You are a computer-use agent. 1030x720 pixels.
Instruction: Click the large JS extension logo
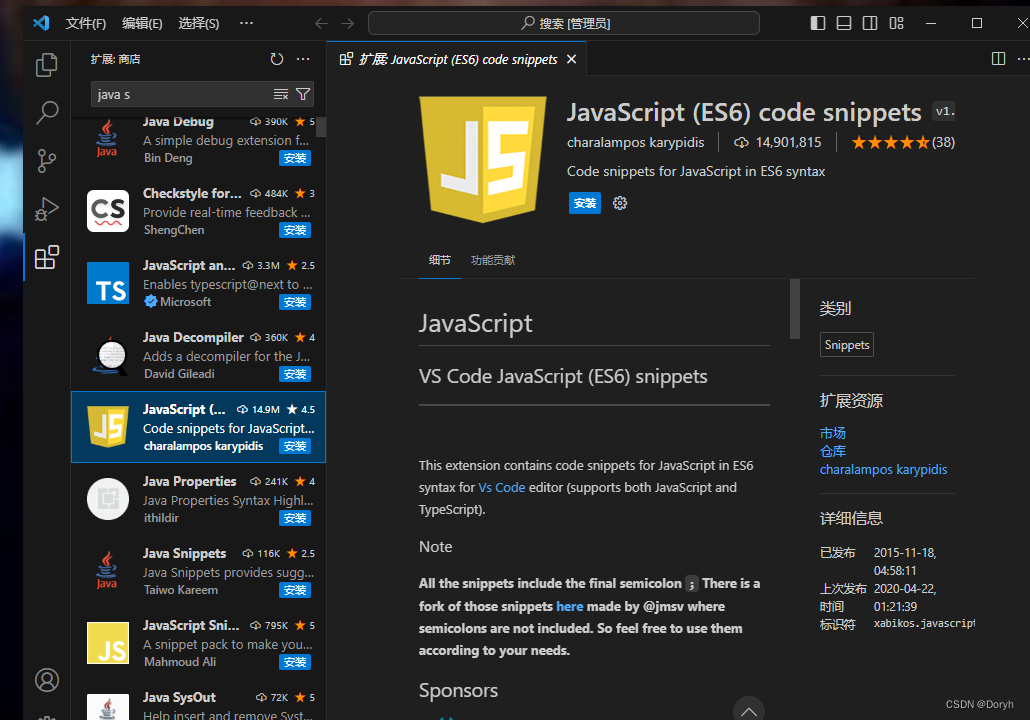483,160
